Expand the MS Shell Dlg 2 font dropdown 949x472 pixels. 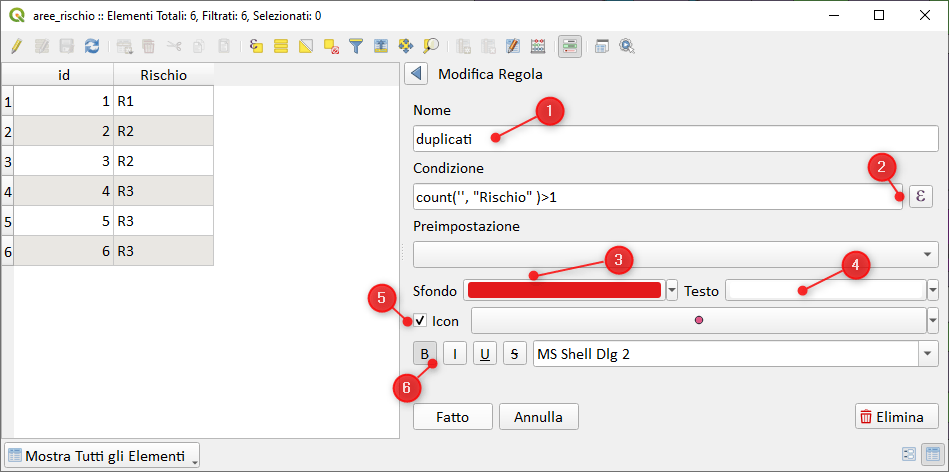pos(929,353)
